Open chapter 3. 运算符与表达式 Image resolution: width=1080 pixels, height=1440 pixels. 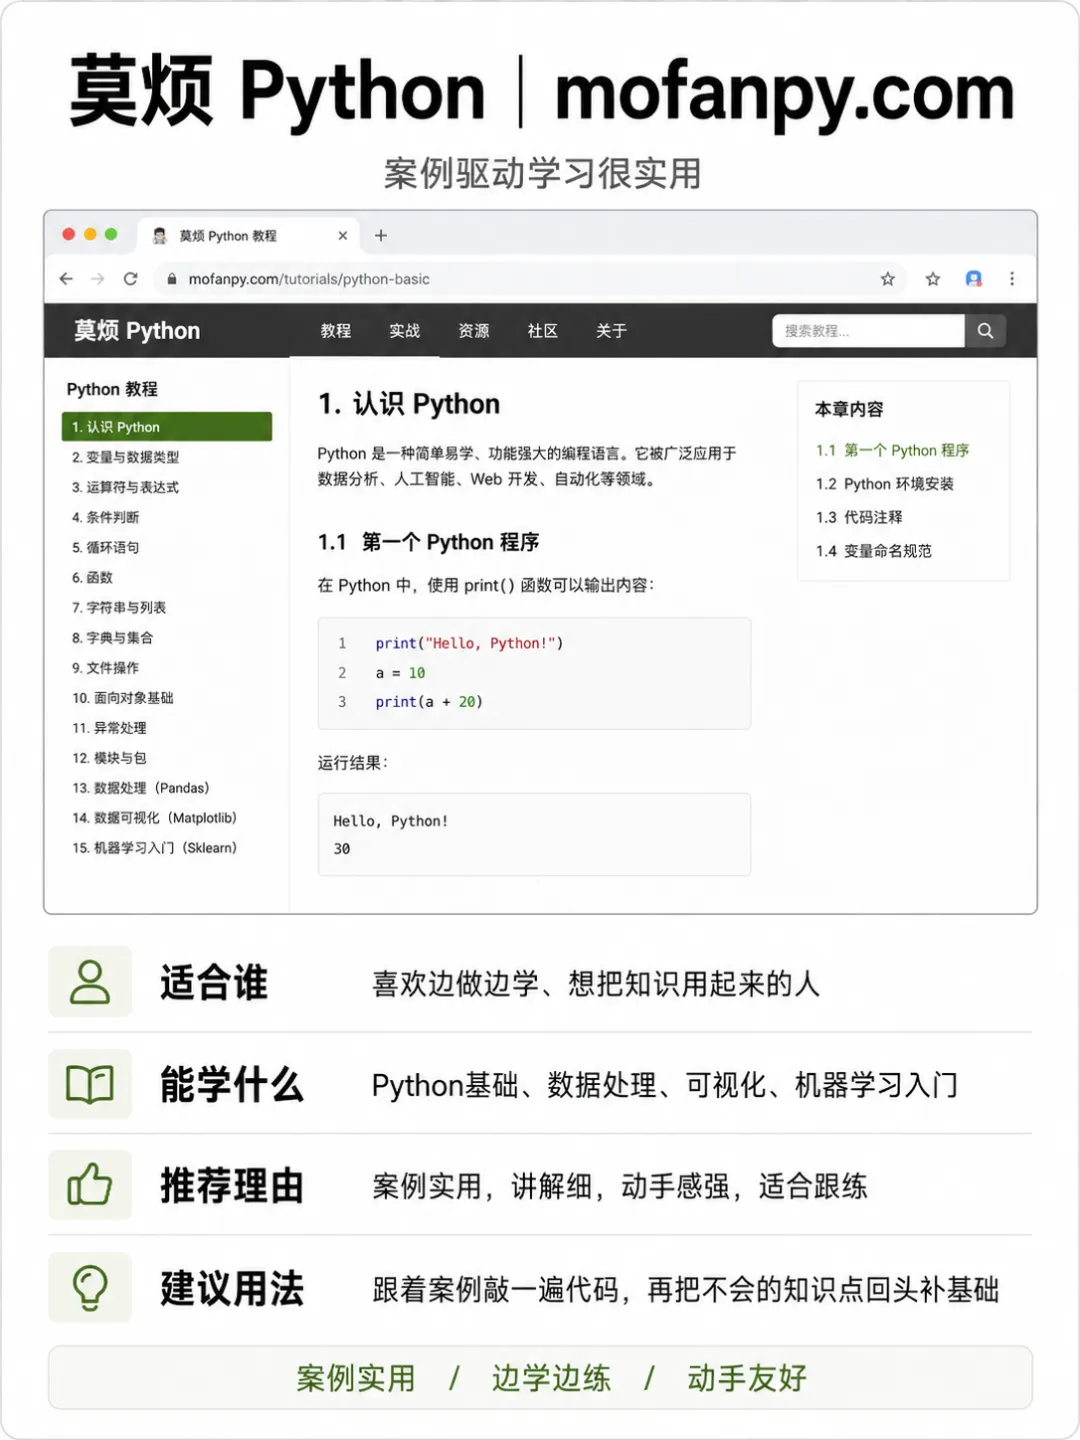coord(125,487)
